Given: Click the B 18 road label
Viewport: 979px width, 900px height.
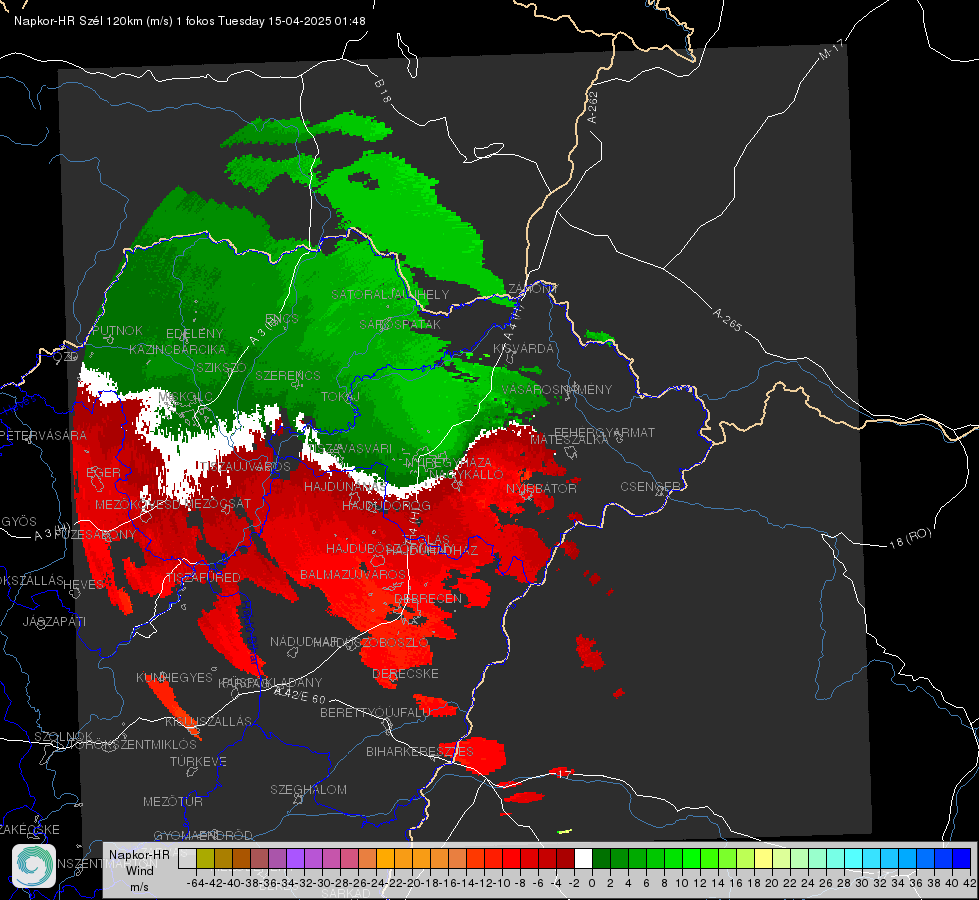Looking at the screenshot, I should 382,91.
